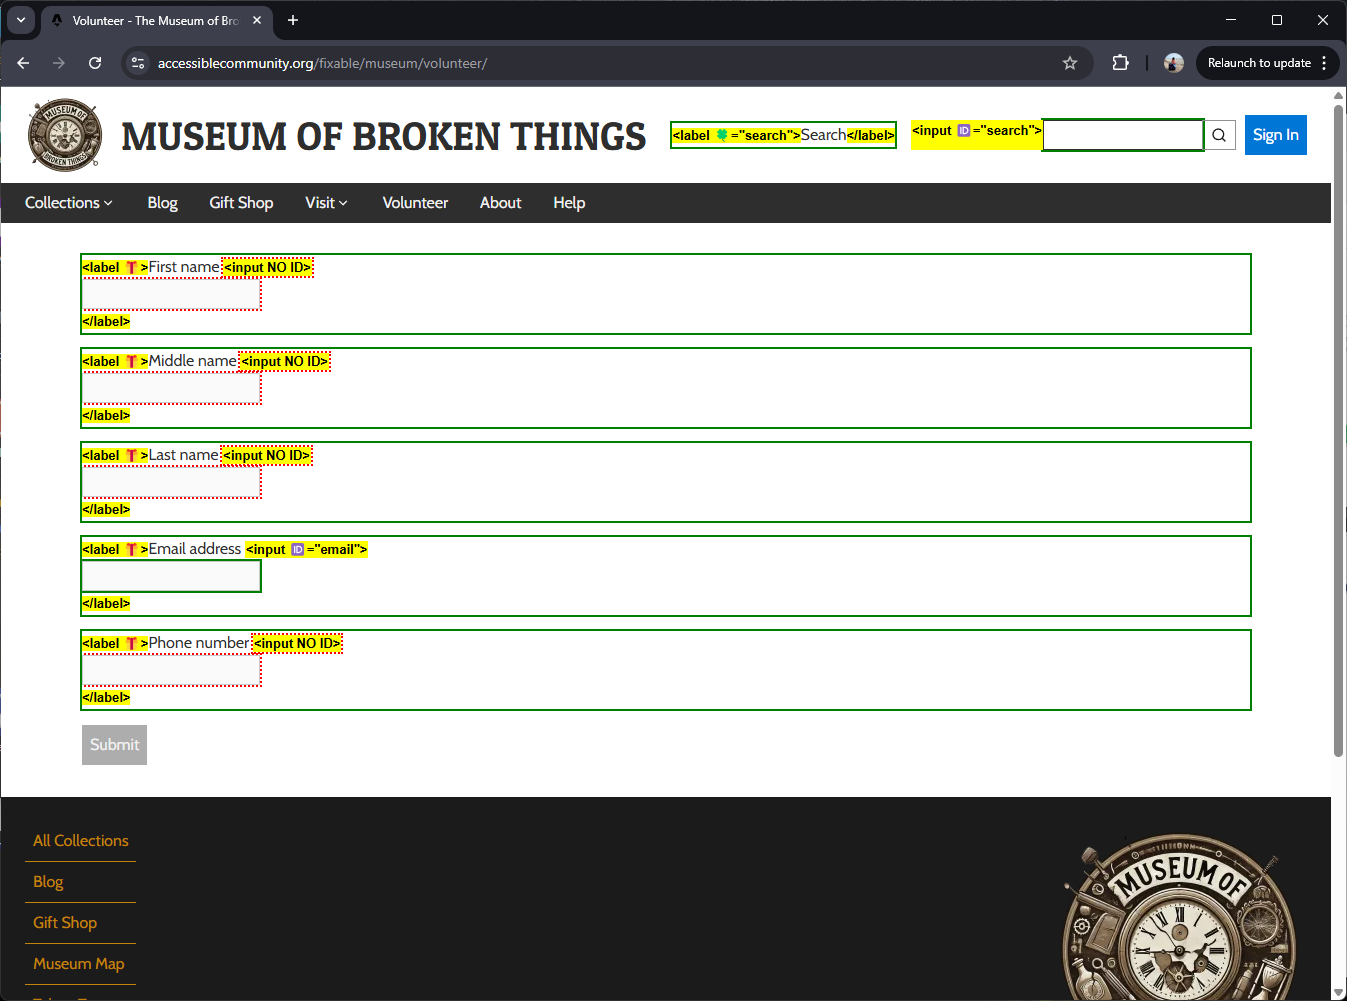Click the Sign In button
This screenshot has width=1347, height=1001.
click(x=1275, y=135)
